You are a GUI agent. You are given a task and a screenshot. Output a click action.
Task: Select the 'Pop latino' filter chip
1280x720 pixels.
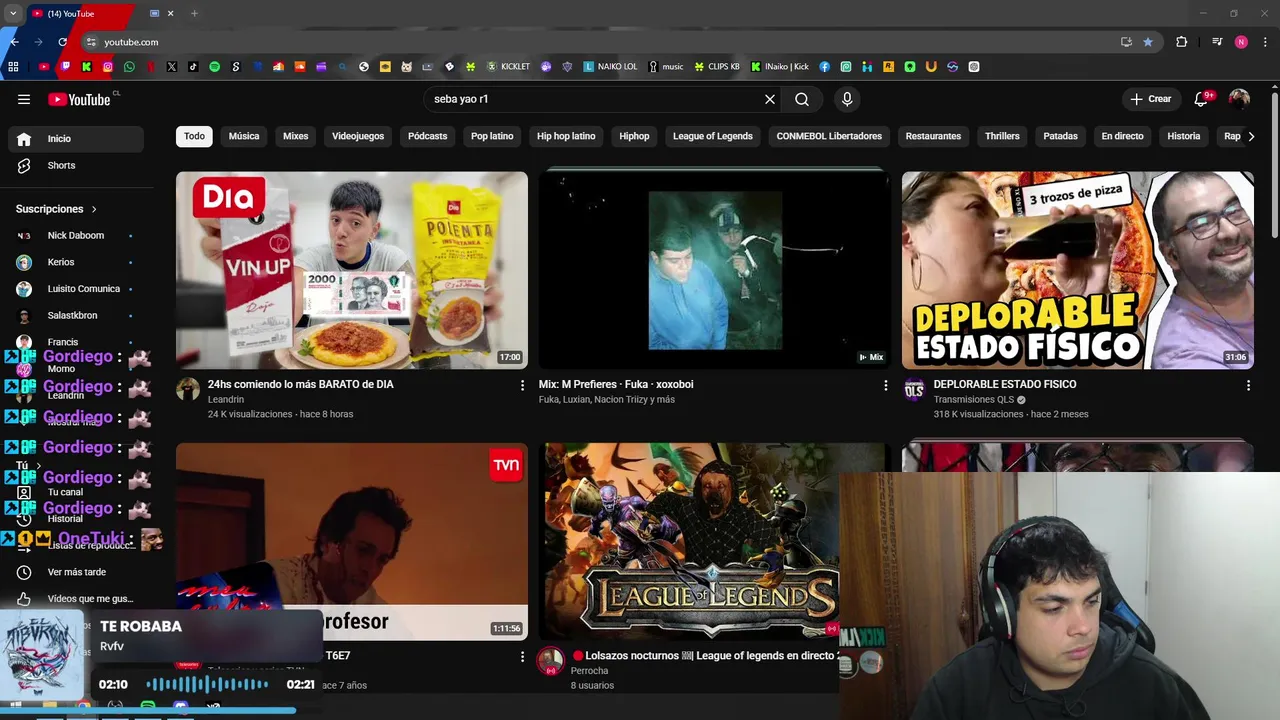492,136
